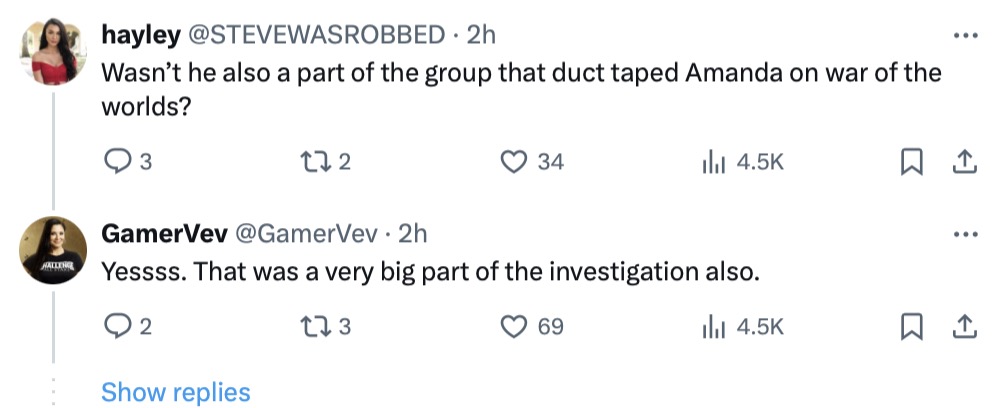View analytics on GamerVev's tweet

pos(712,326)
